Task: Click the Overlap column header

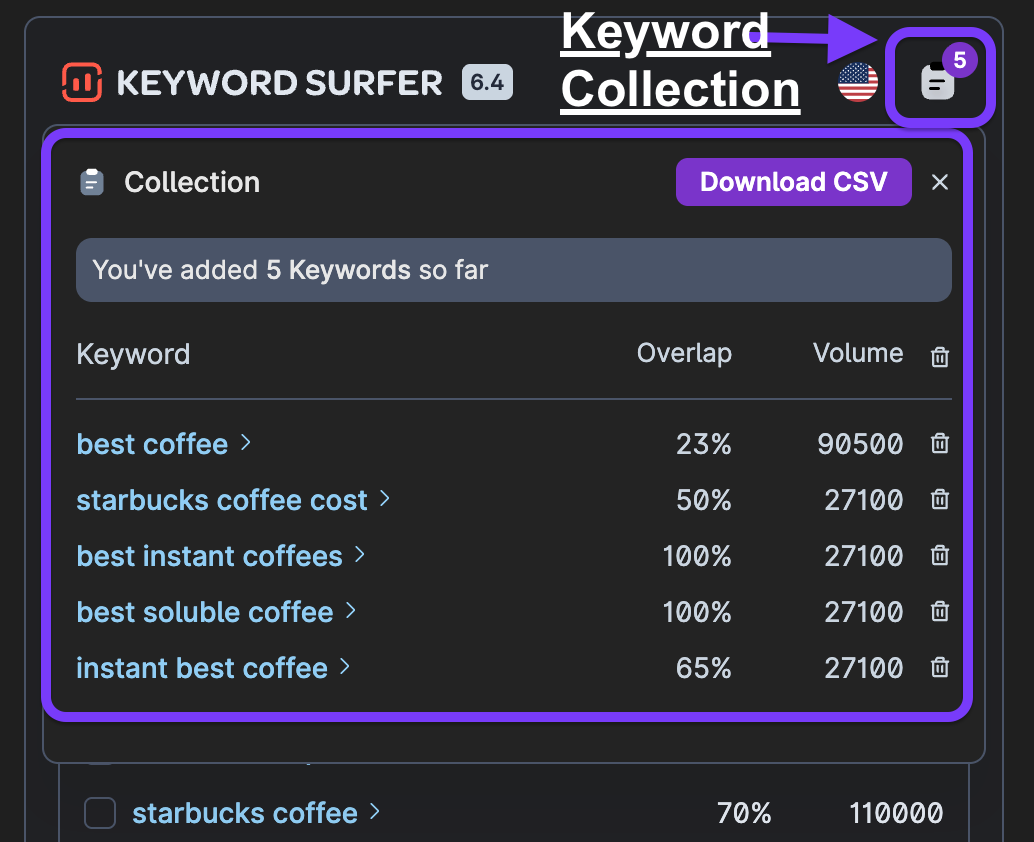Action: (x=684, y=353)
